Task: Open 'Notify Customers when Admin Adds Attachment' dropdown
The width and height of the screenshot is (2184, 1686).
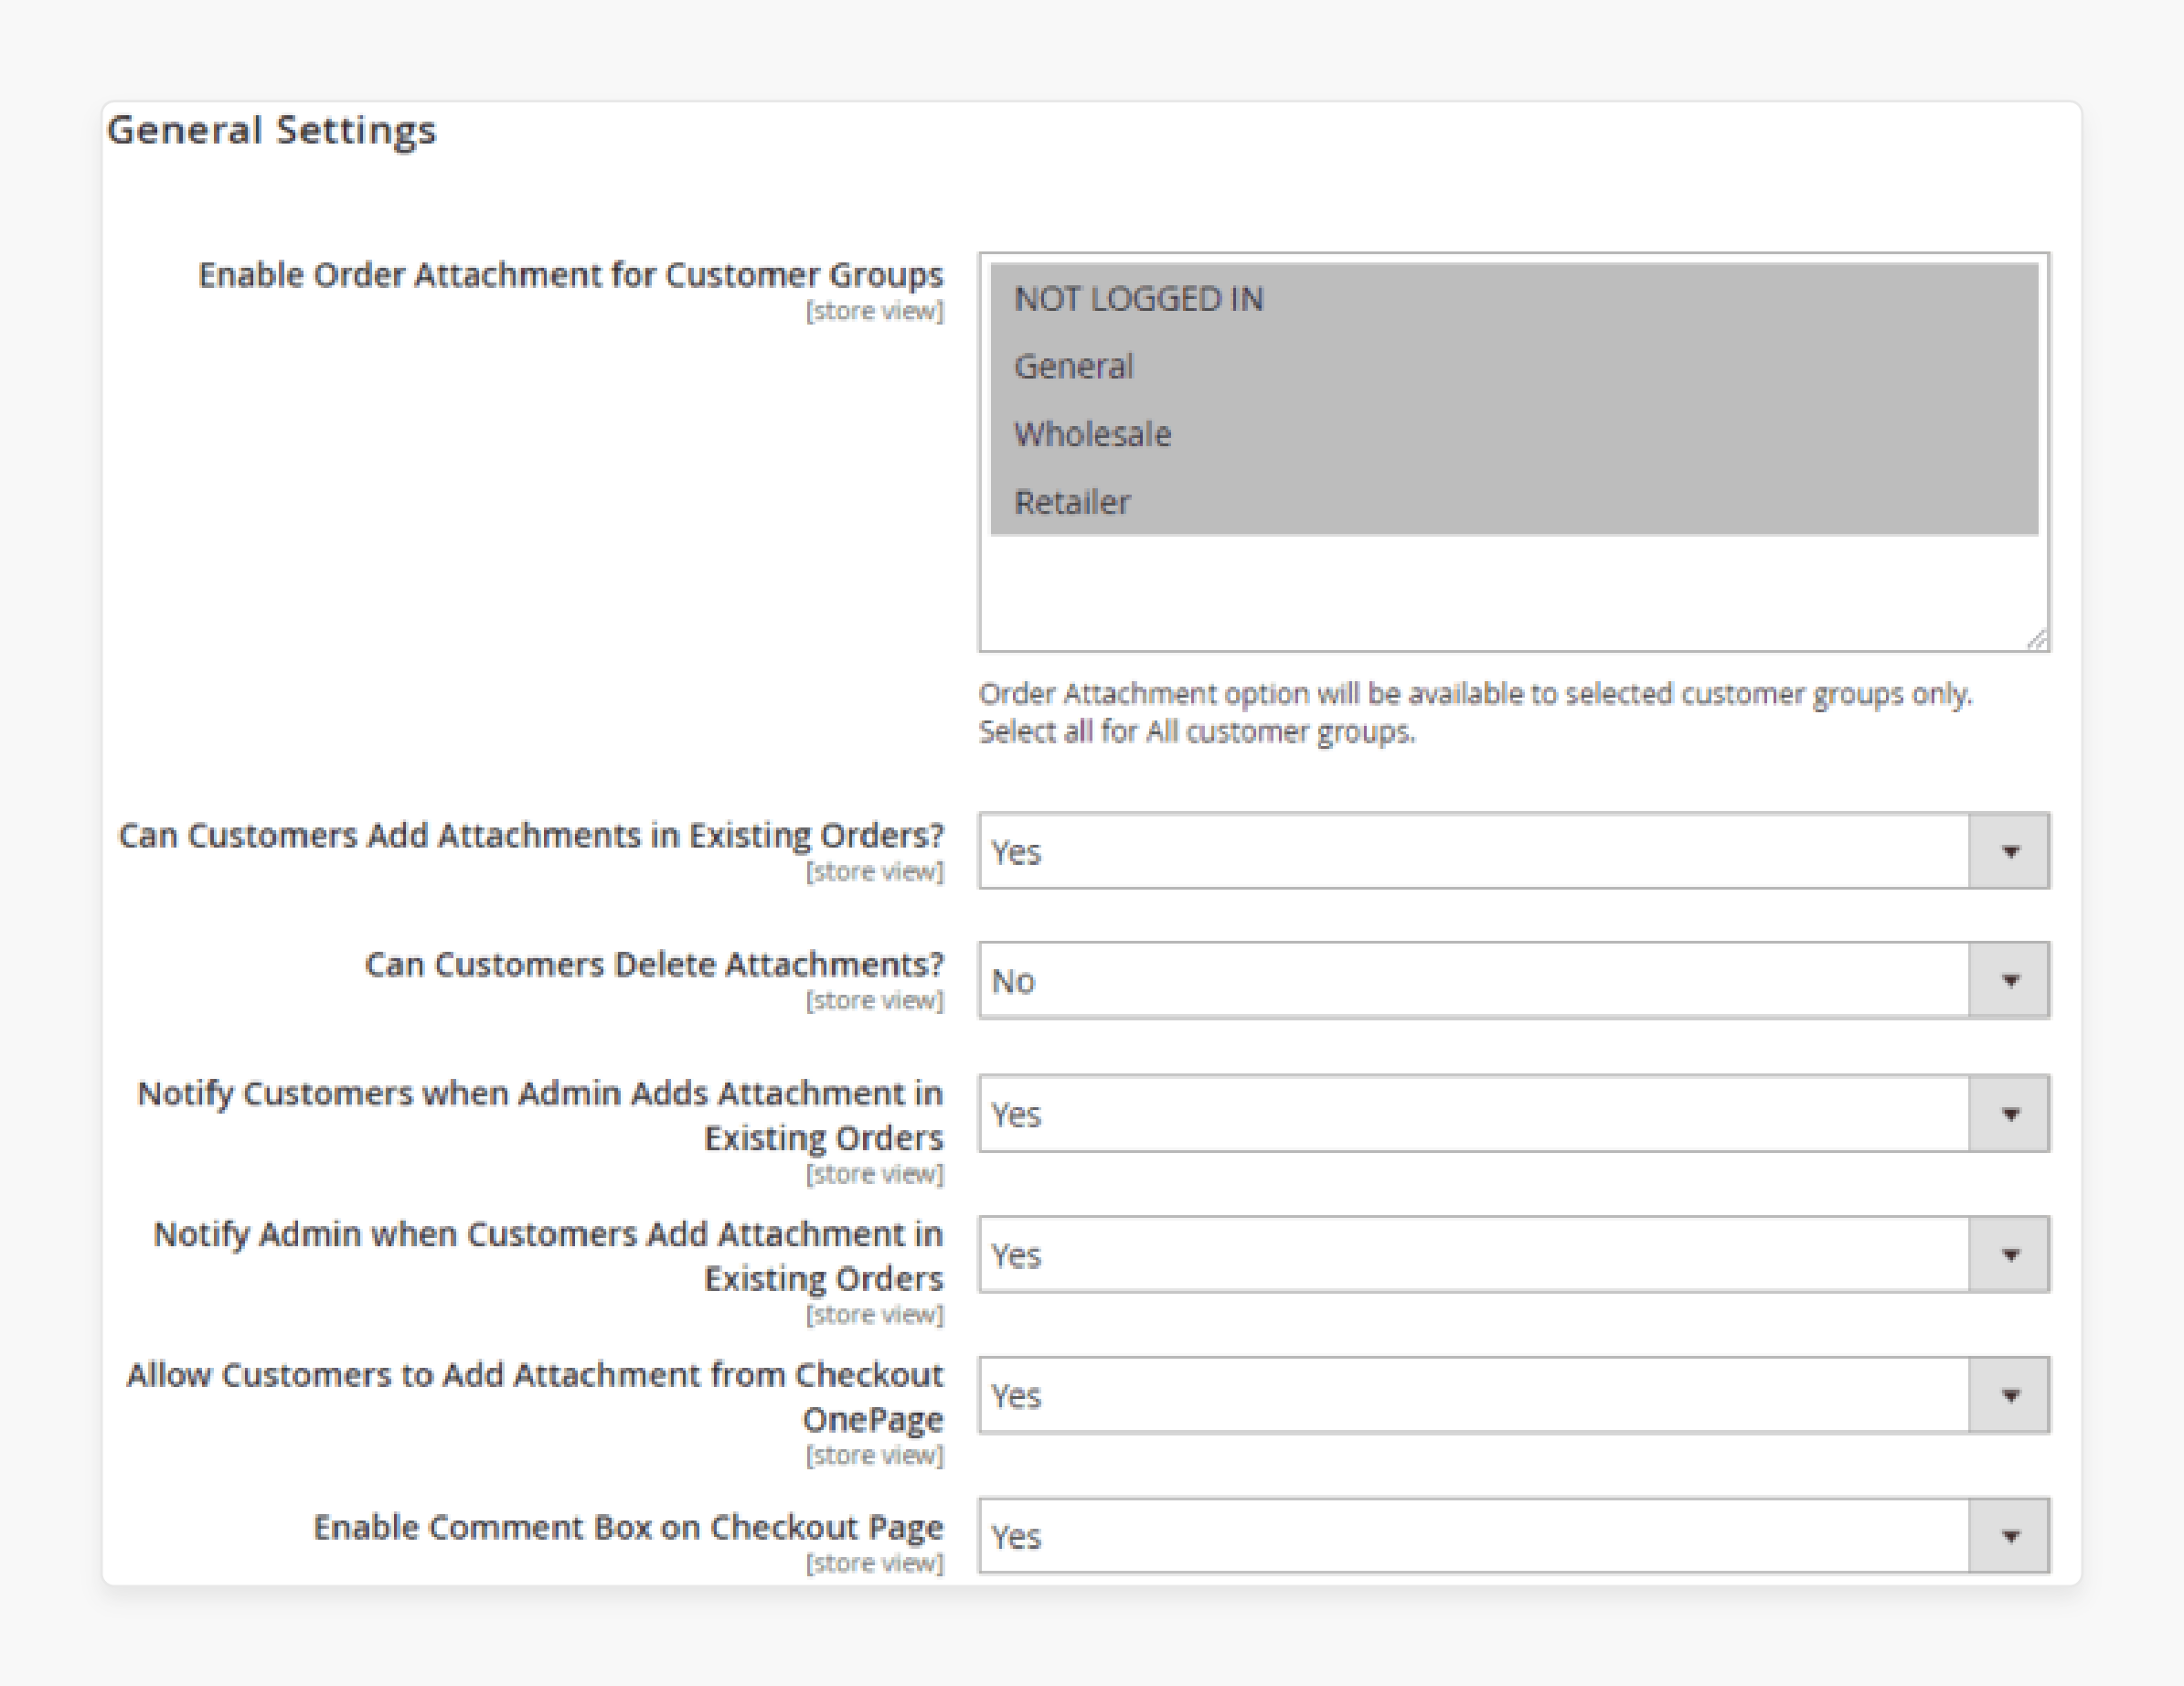Action: pos(1514,1113)
